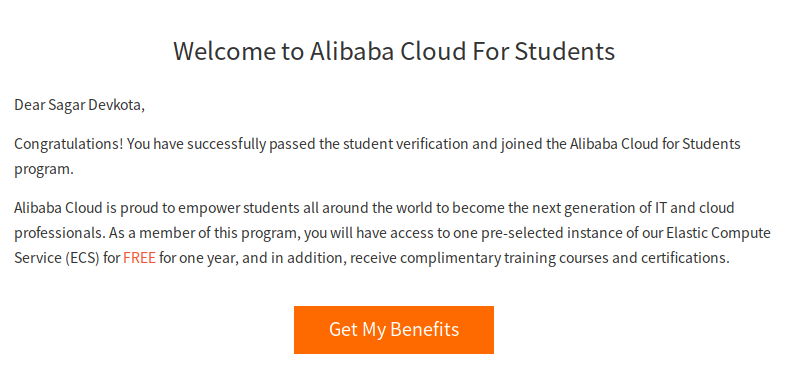The height and width of the screenshot is (389, 794).
Task: Click the Get My Benefits button
Action: pyautogui.click(x=393, y=330)
